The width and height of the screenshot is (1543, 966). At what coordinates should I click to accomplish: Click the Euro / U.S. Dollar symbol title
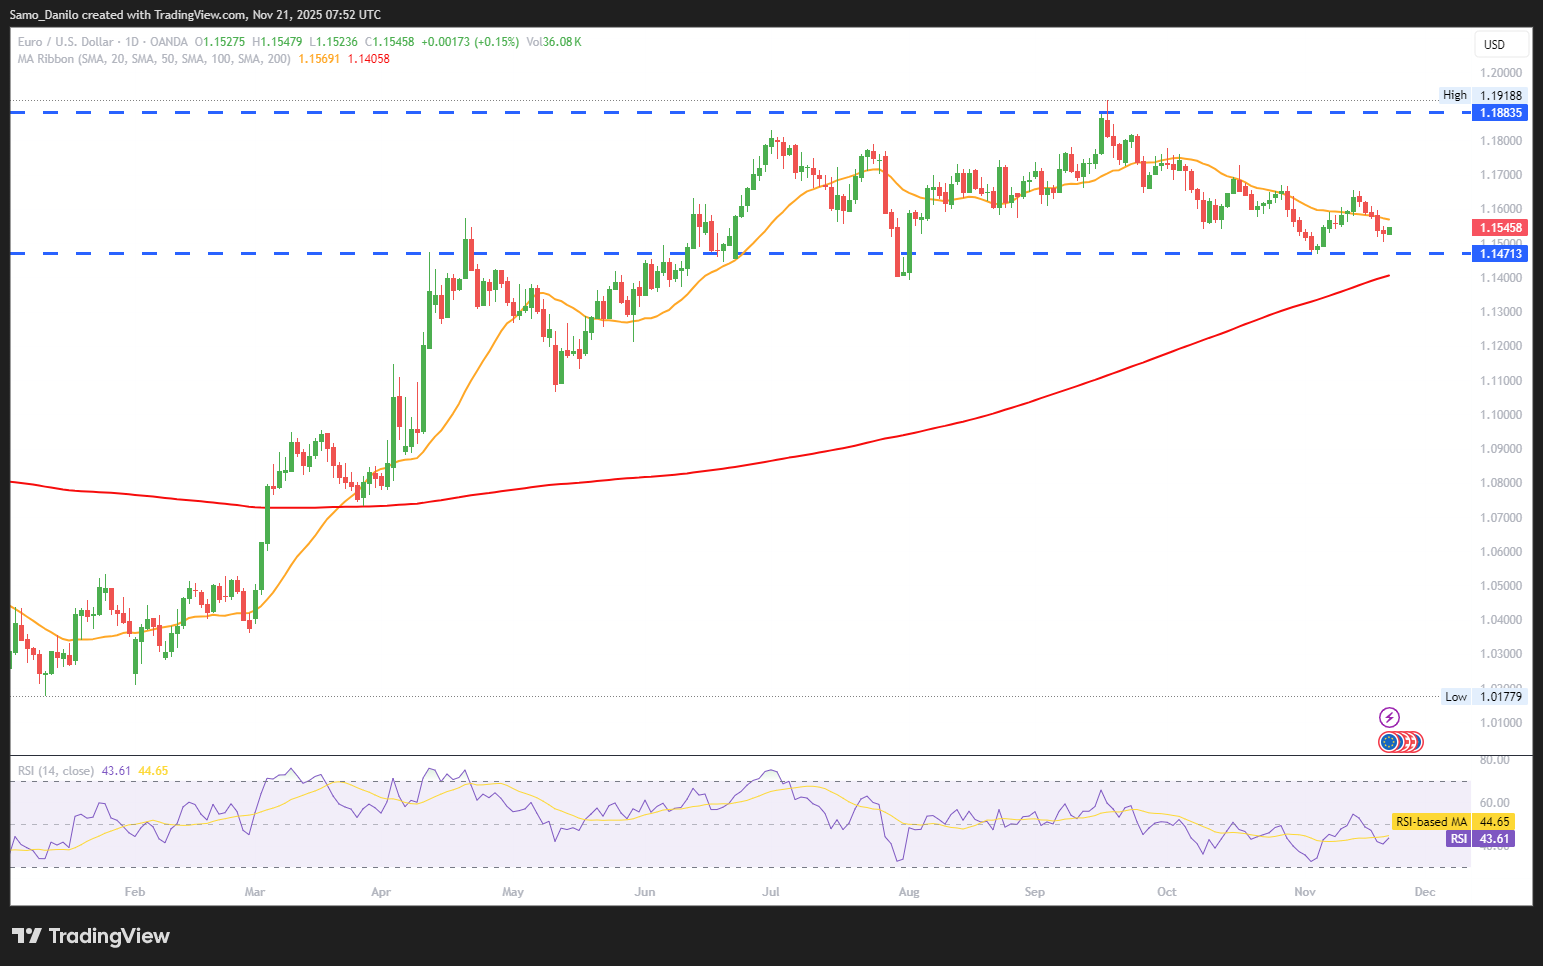coord(65,42)
